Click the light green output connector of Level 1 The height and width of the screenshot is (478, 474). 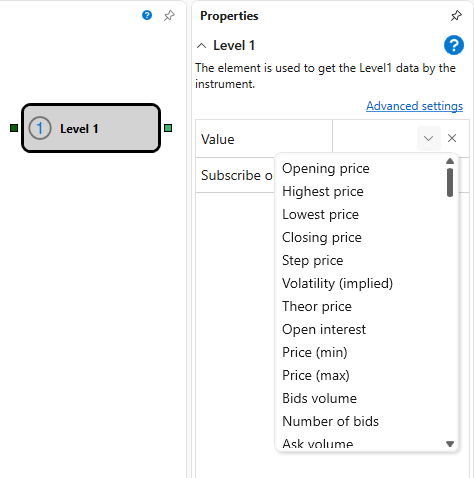tap(168, 128)
